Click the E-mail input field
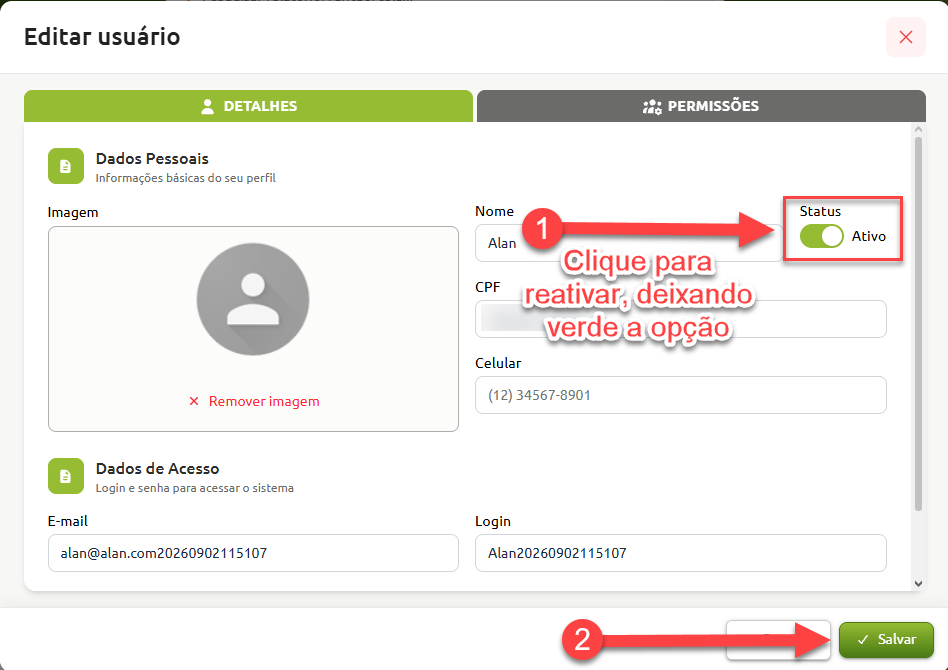Screen dimensions: 948x670 tap(253, 553)
